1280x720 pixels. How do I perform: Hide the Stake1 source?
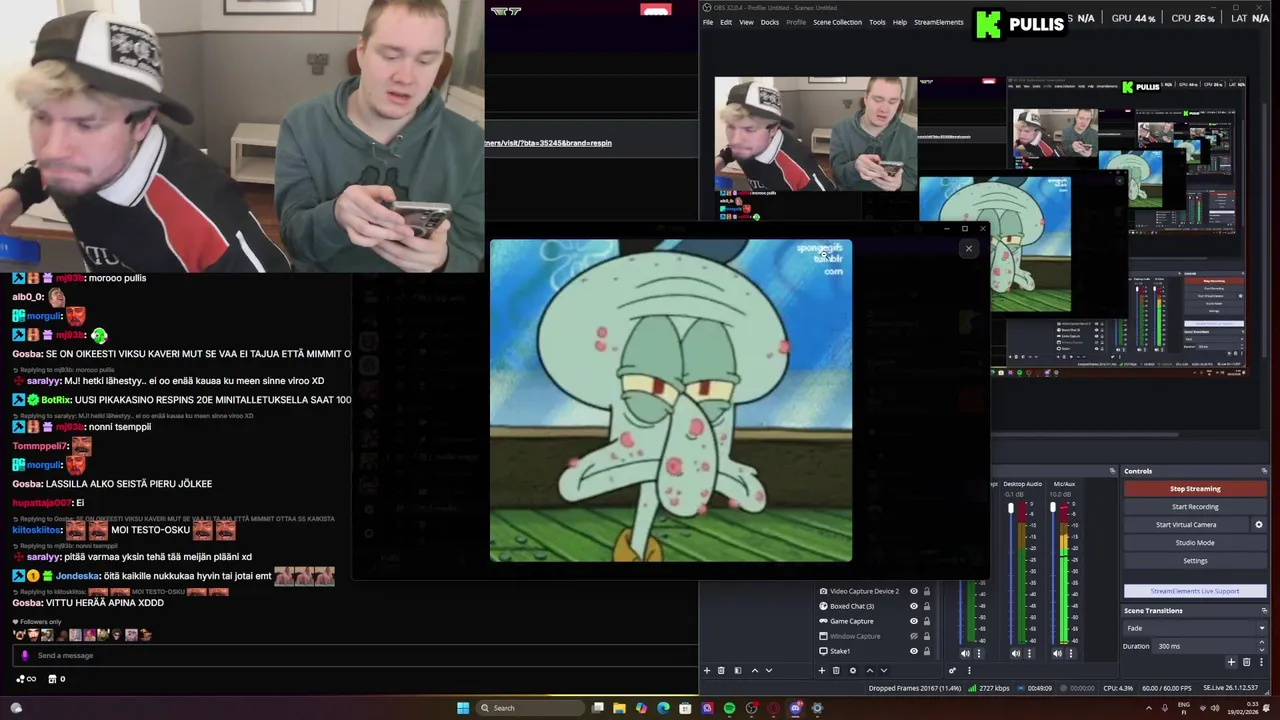tap(914, 651)
